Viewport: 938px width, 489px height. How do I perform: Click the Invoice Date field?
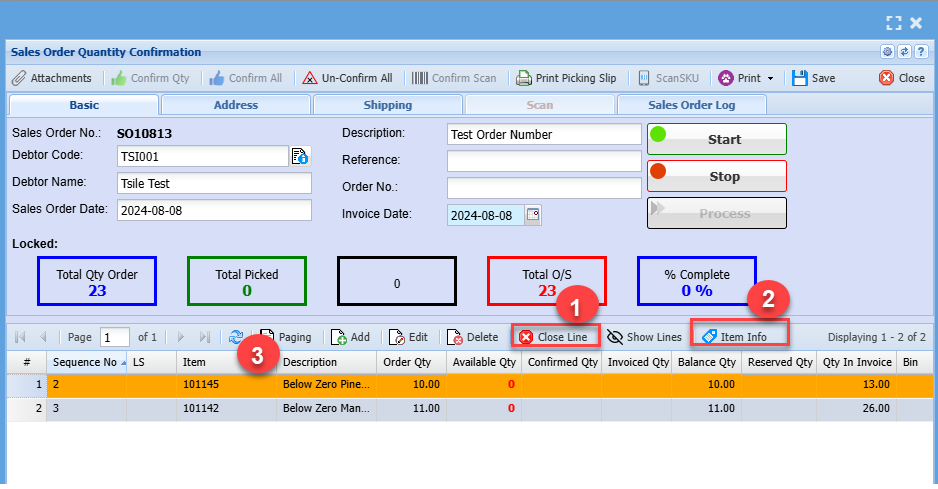click(486, 215)
